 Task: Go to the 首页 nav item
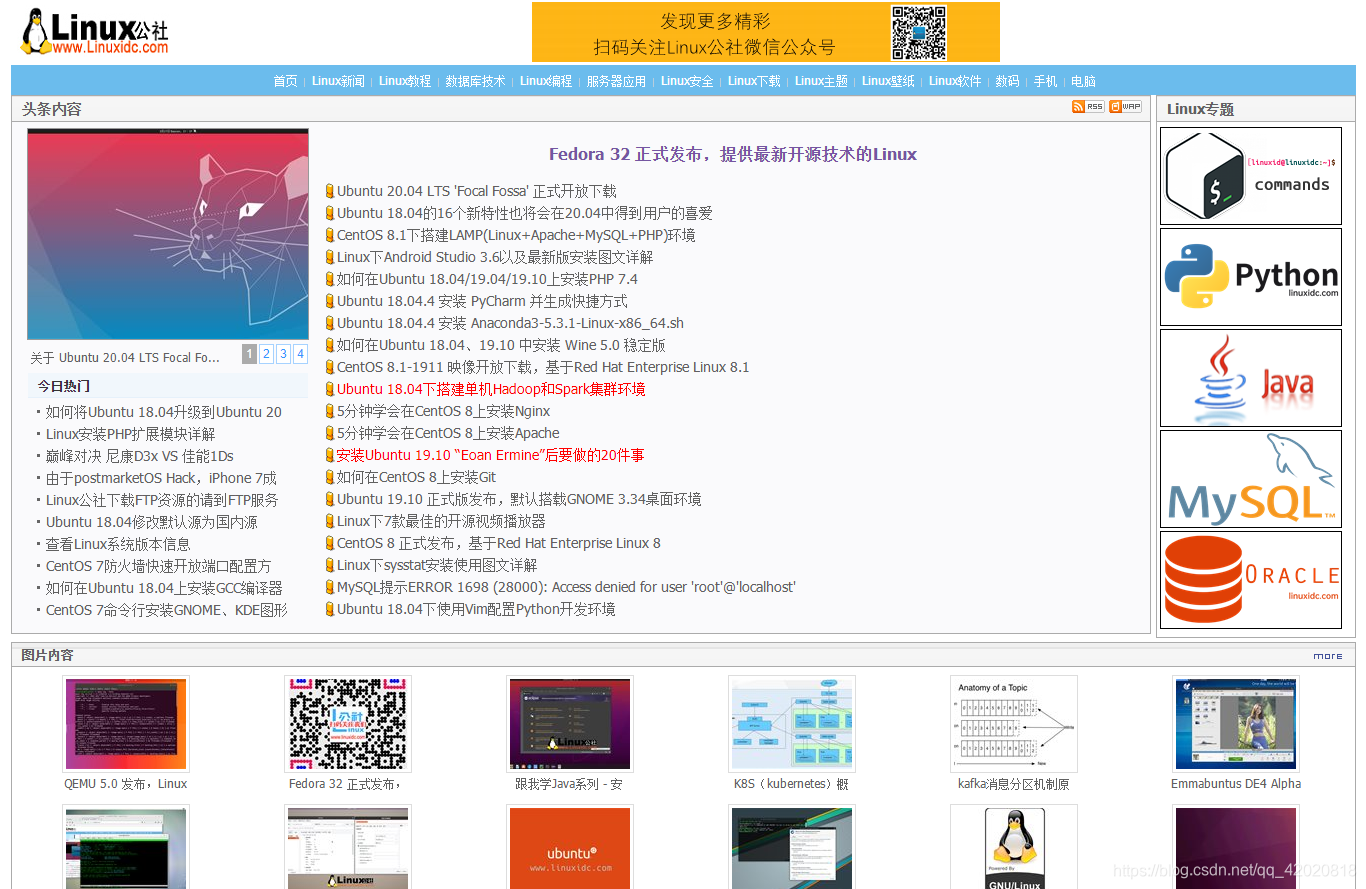coord(285,81)
